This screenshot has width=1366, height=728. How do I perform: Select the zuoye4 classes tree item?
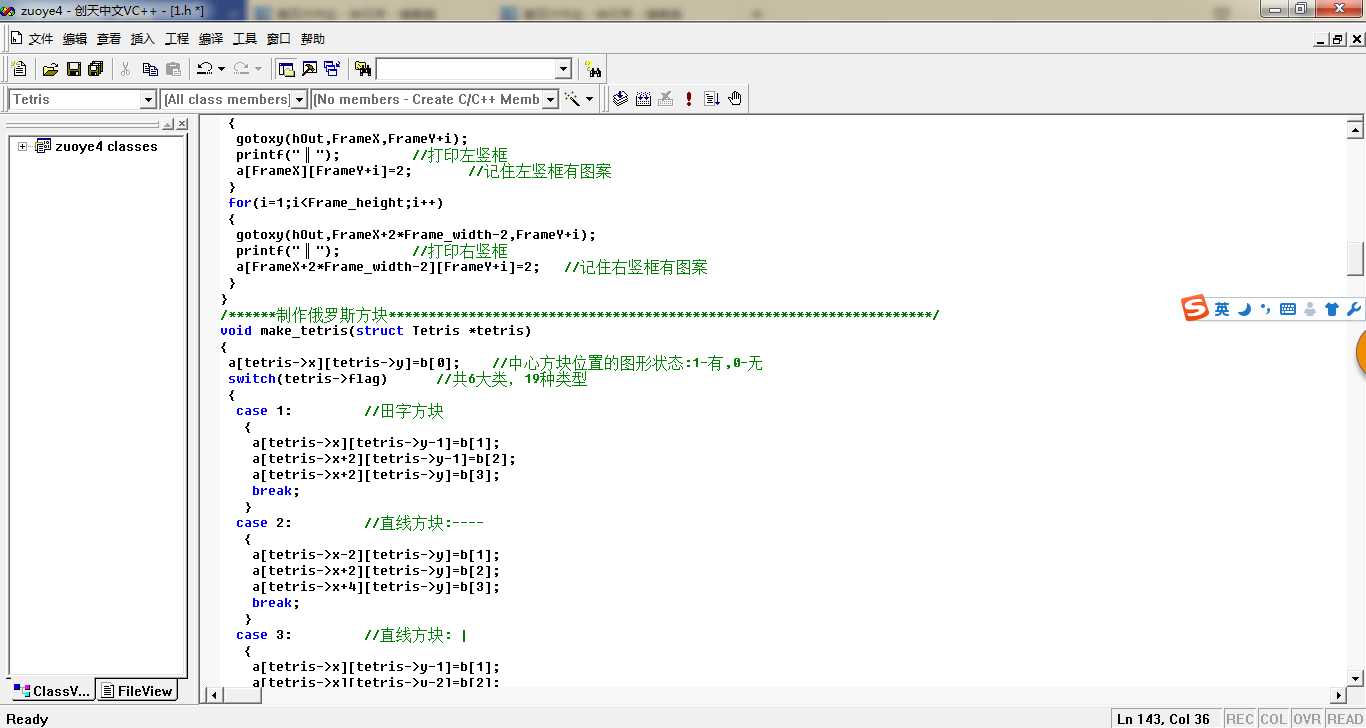106,146
